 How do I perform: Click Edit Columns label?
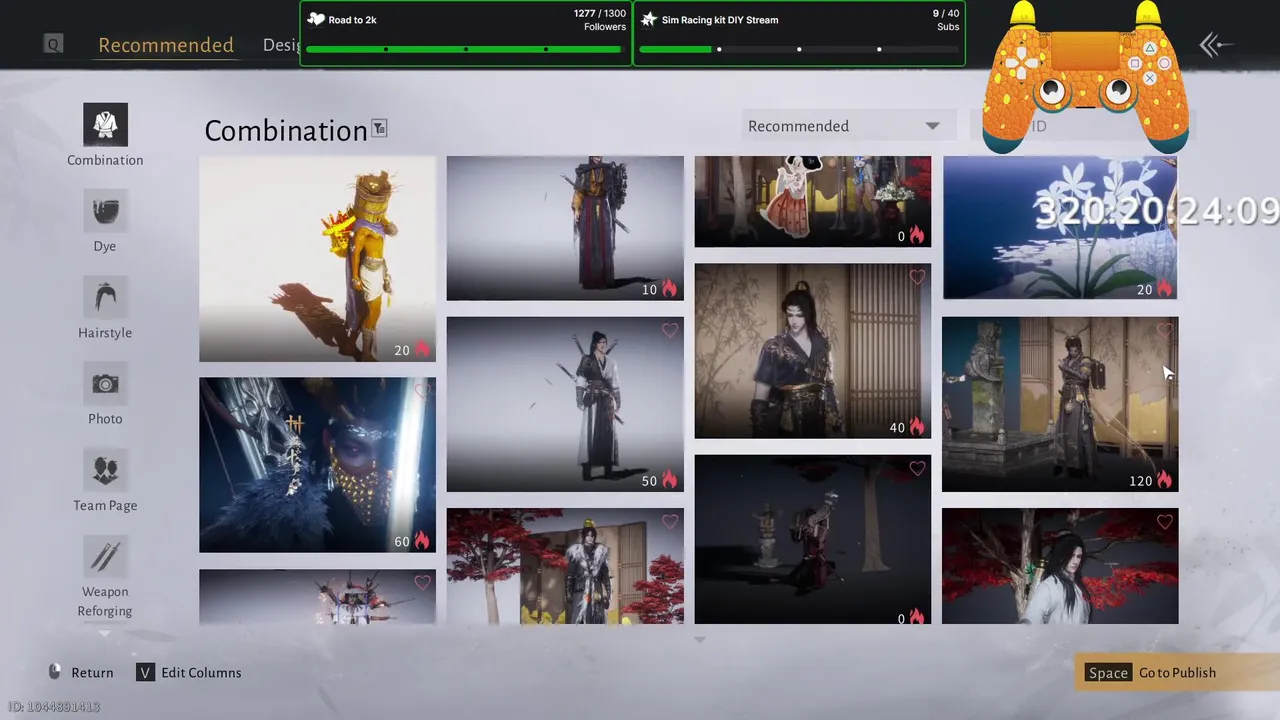click(x=201, y=673)
